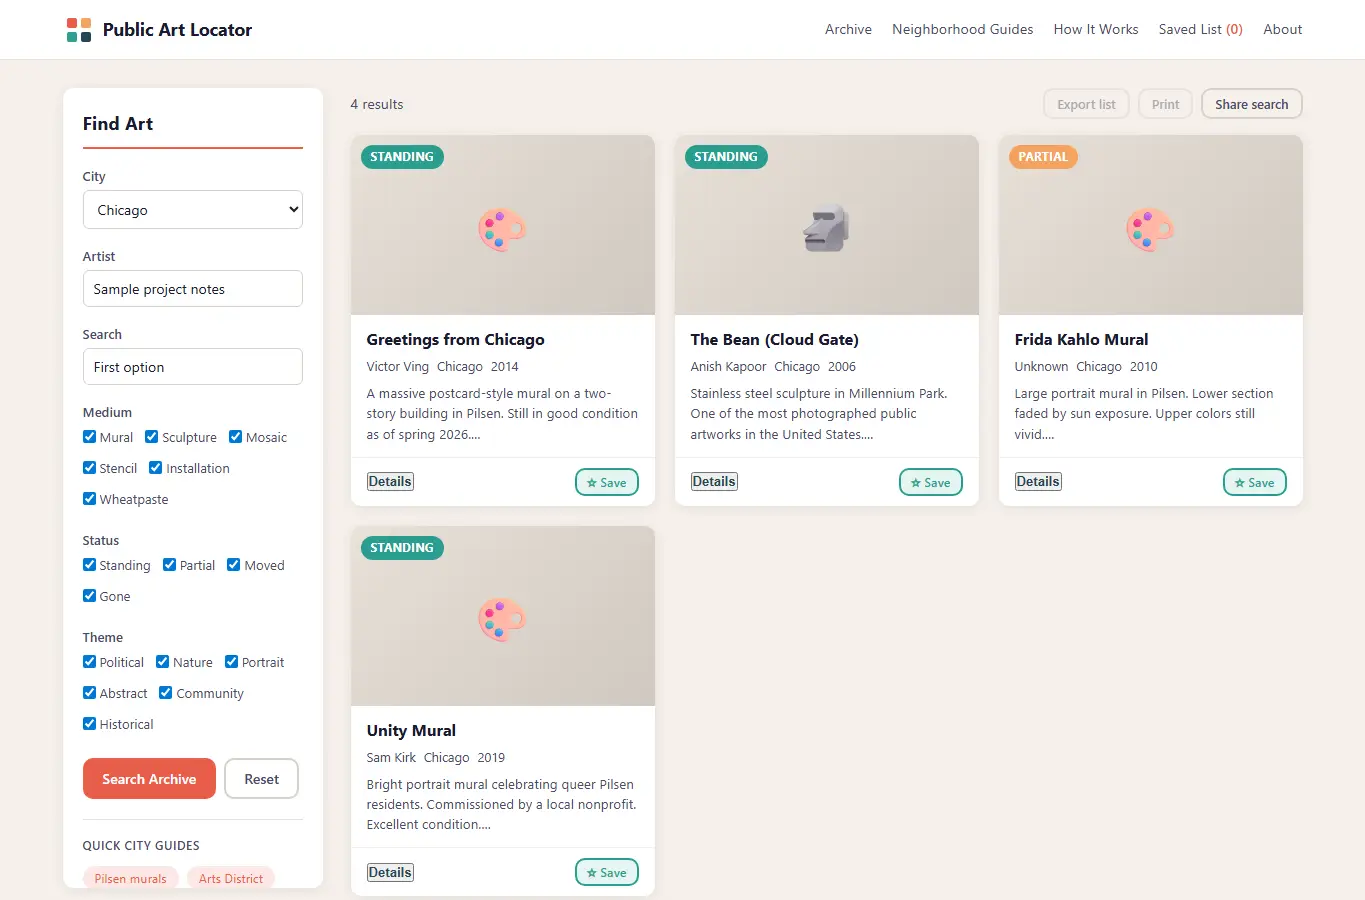Toggle the Stencil medium checkbox
This screenshot has height=900, width=1365.
click(x=90, y=468)
